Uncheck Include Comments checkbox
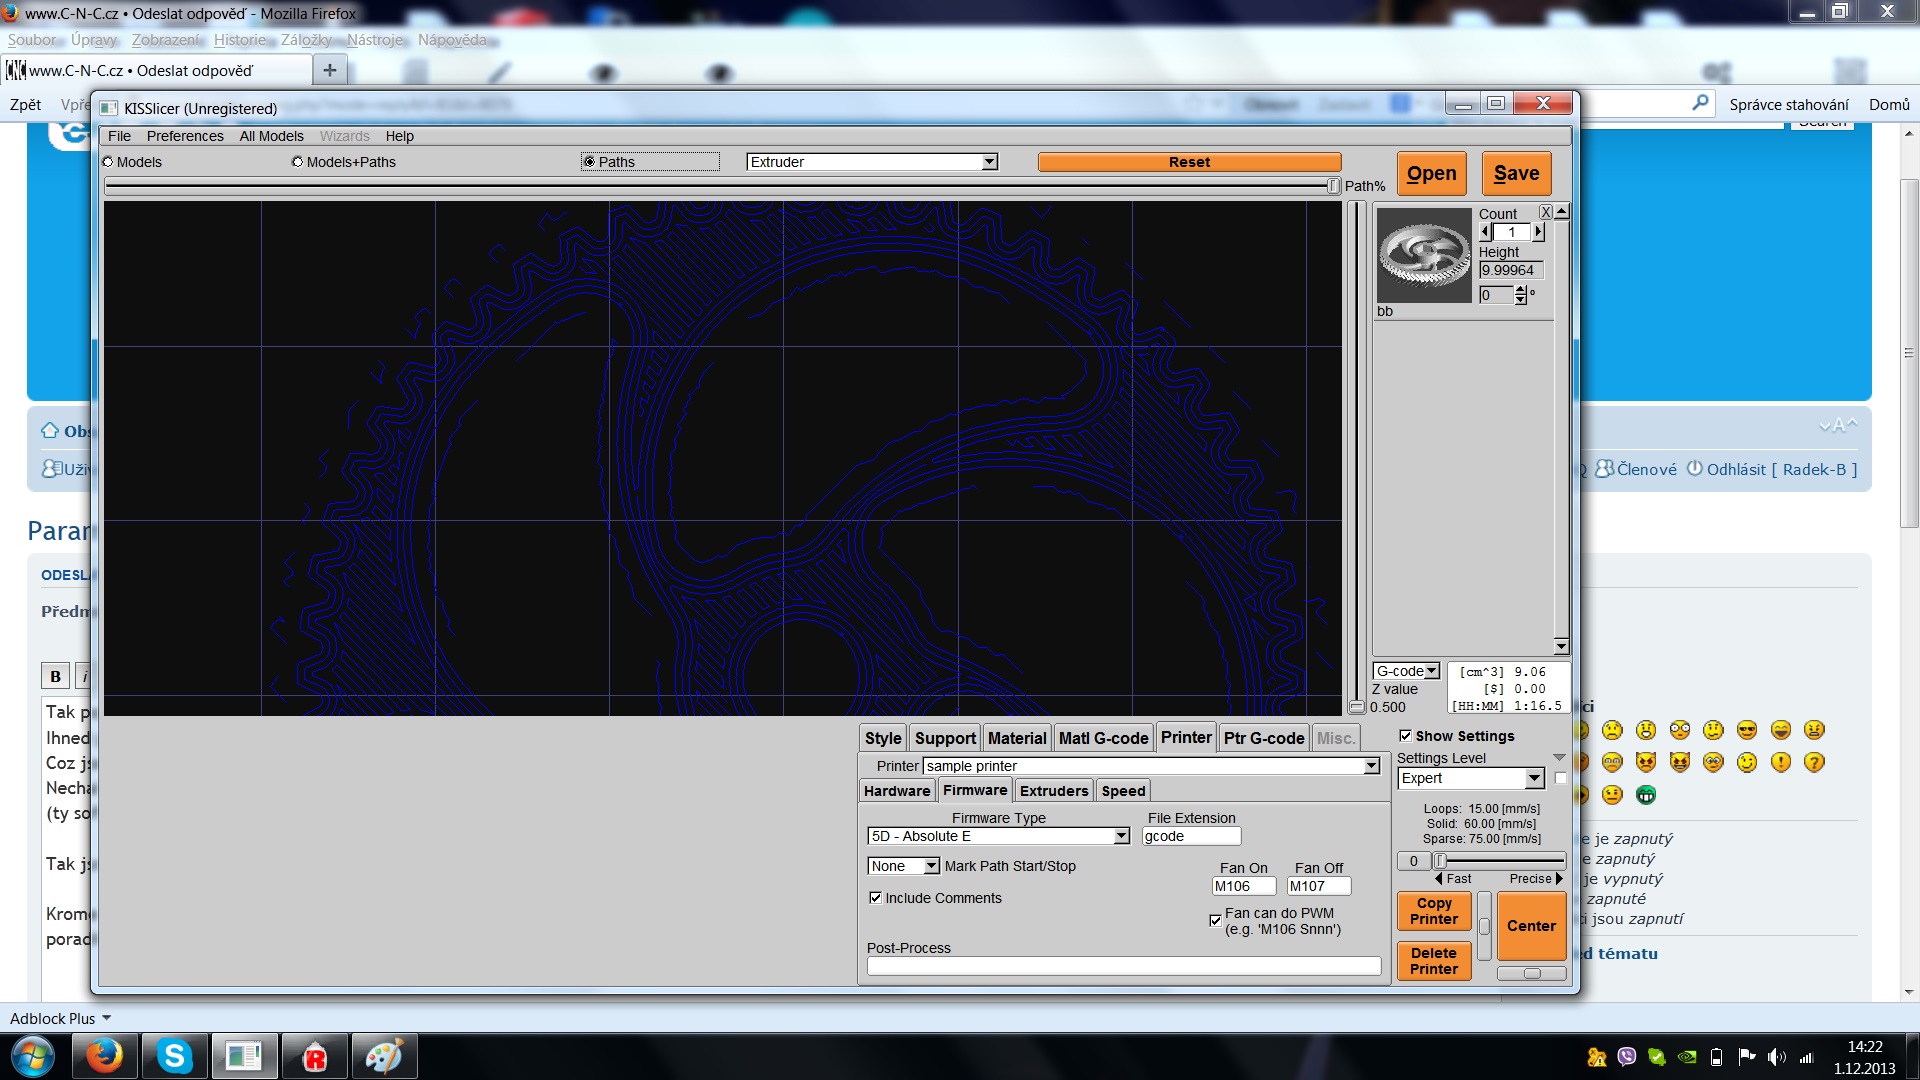The height and width of the screenshot is (1080, 1920). point(875,898)
